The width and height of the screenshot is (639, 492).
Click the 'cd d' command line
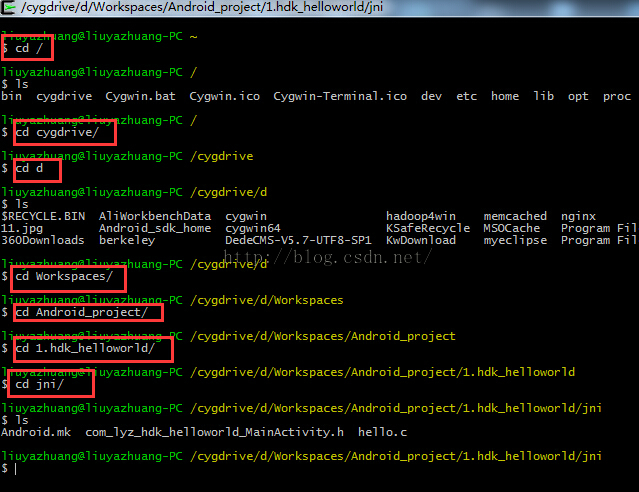click(x=29, y=168)
